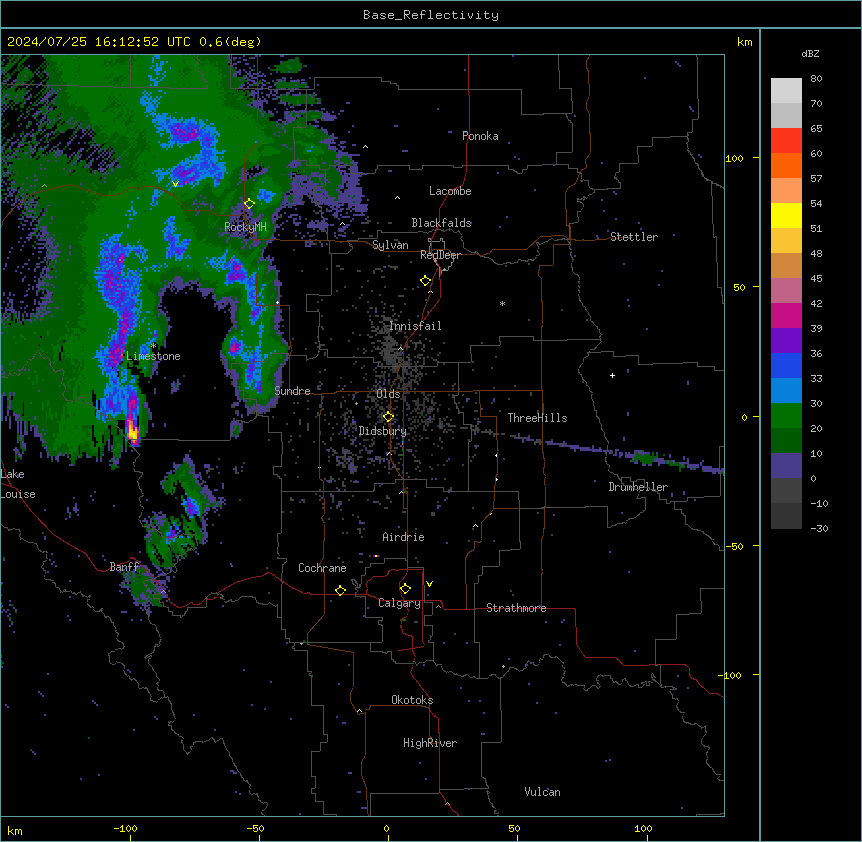
Task: Select the light gray 70-80 dBZ swatch
Action: click(786, 91)
